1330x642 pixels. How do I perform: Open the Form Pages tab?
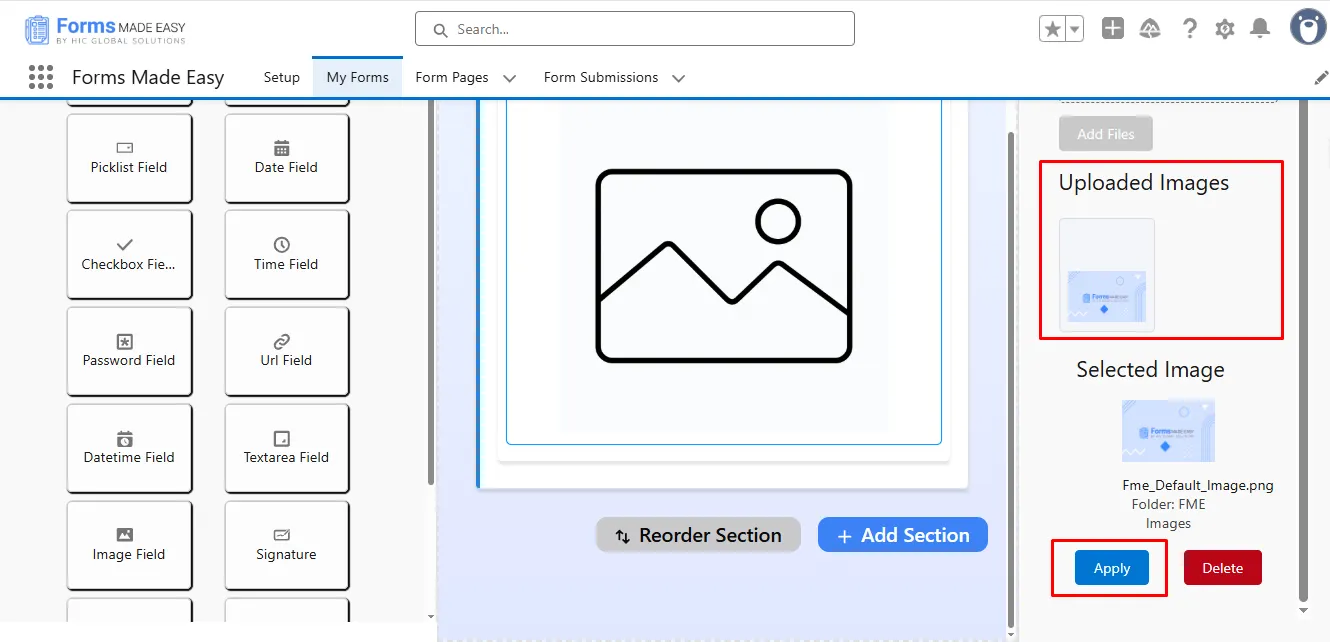coord(452,77)
